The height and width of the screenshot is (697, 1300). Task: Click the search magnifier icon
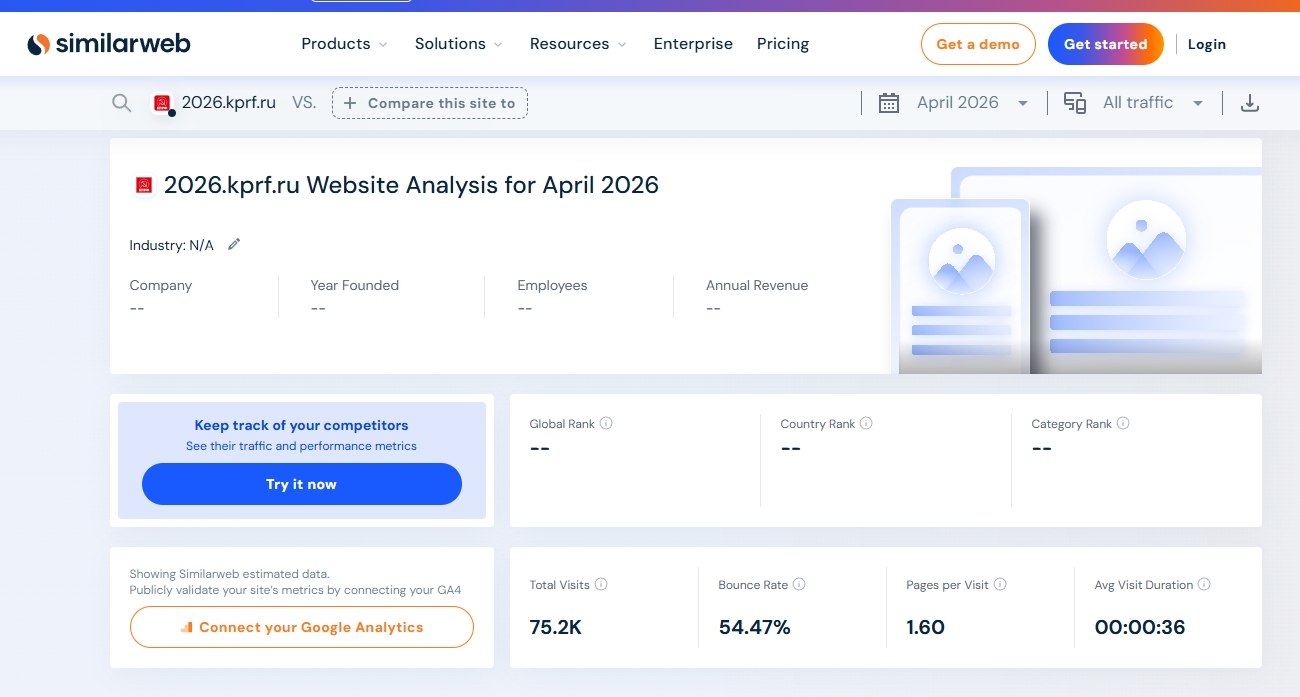[x=121, y=103]
